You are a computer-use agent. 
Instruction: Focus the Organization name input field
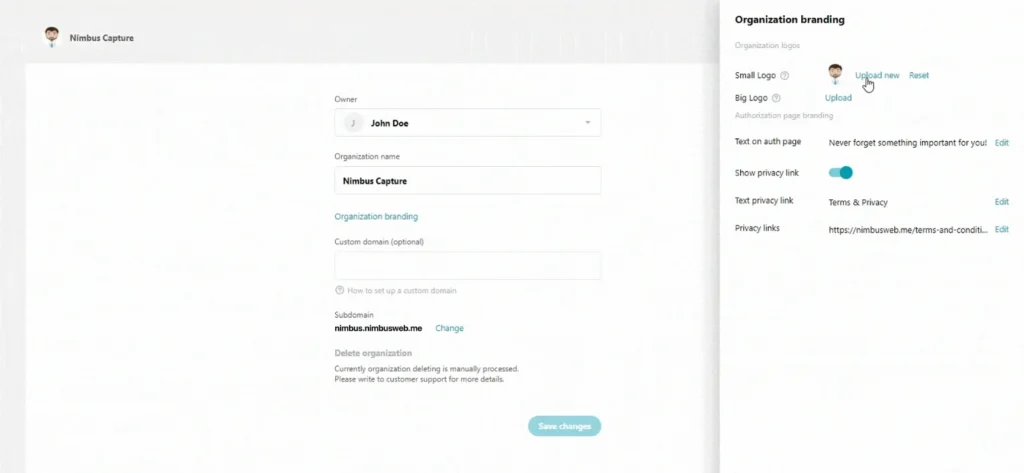pyautogui.click(x=467, y=181)
